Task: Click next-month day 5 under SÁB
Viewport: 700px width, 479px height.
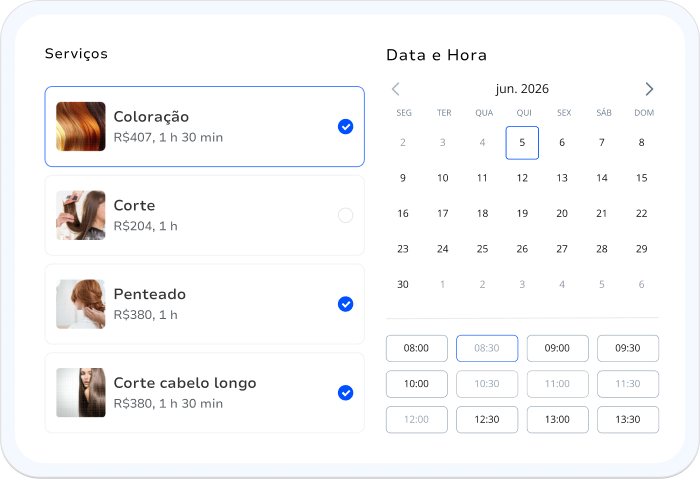Action: pyautogui.click(x=602, y=284)
